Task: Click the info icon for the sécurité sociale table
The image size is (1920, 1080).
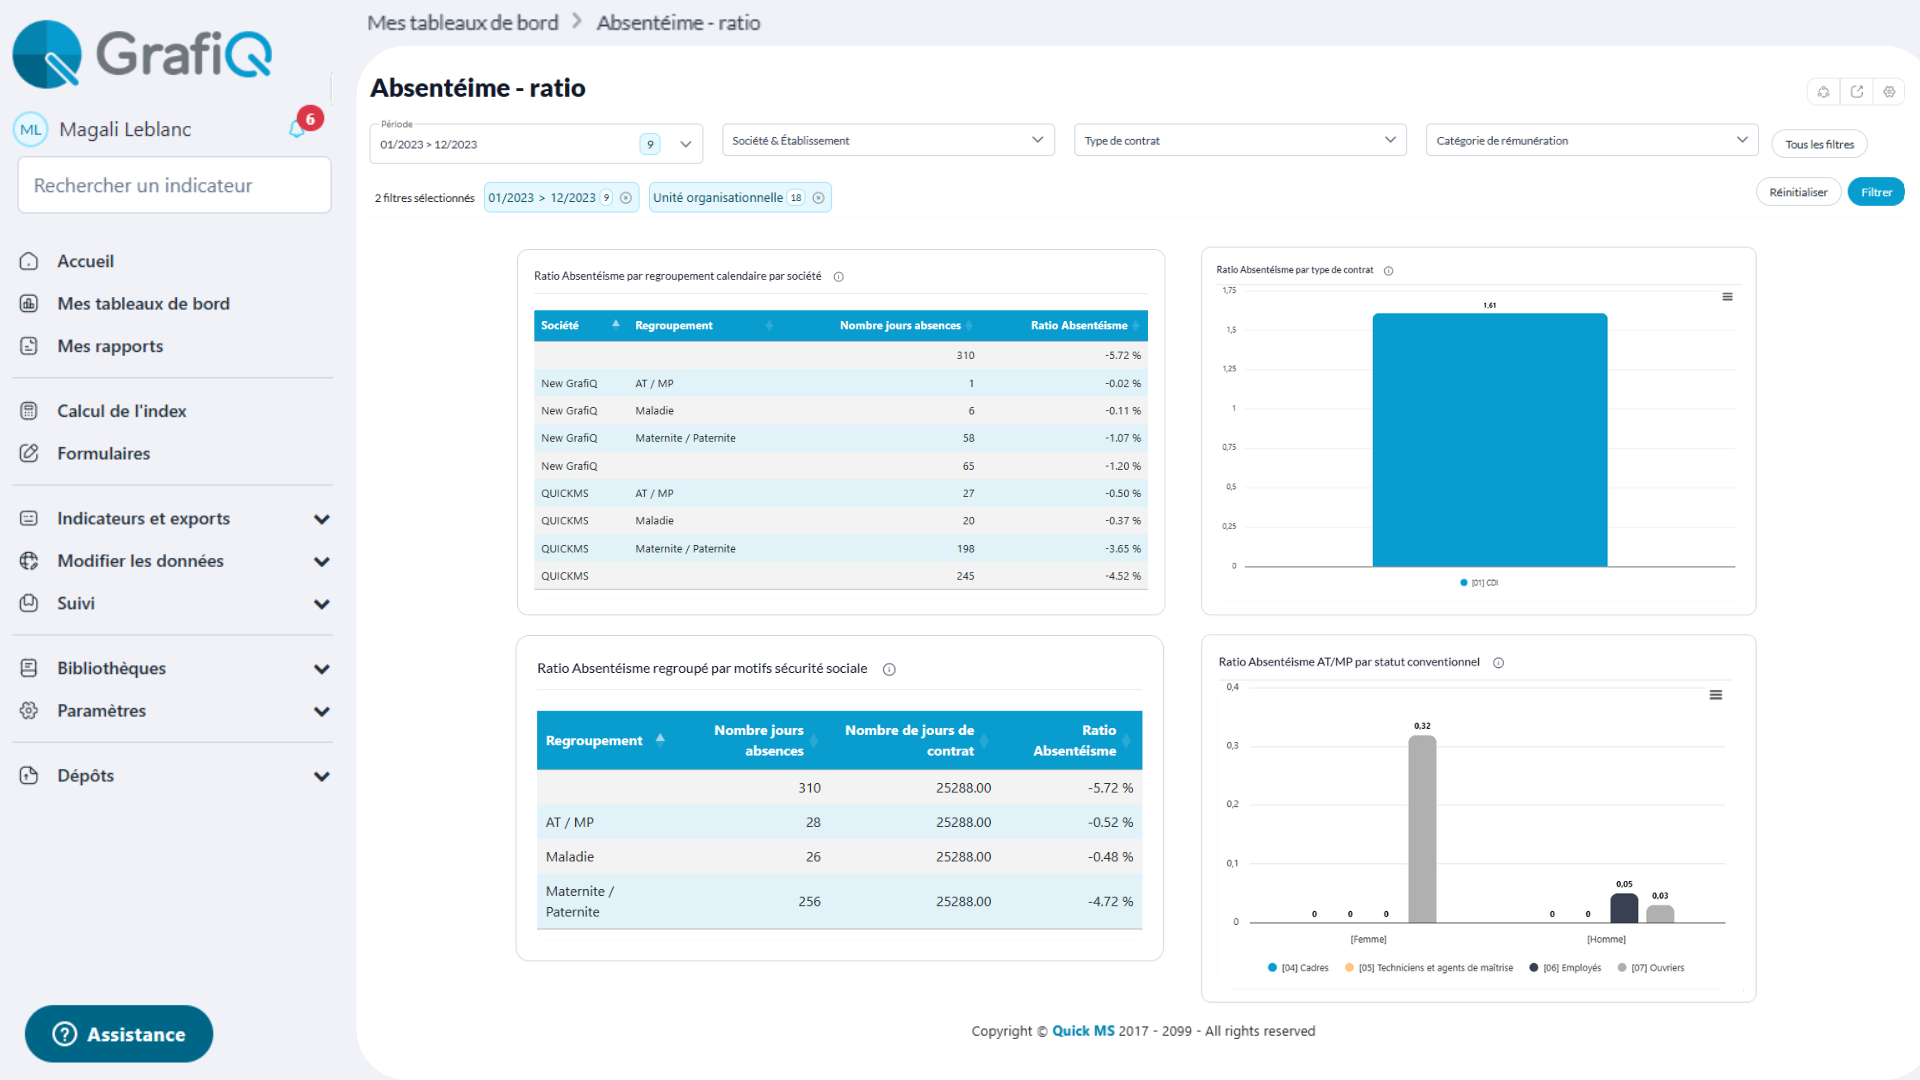Action: tap(889, 670)
